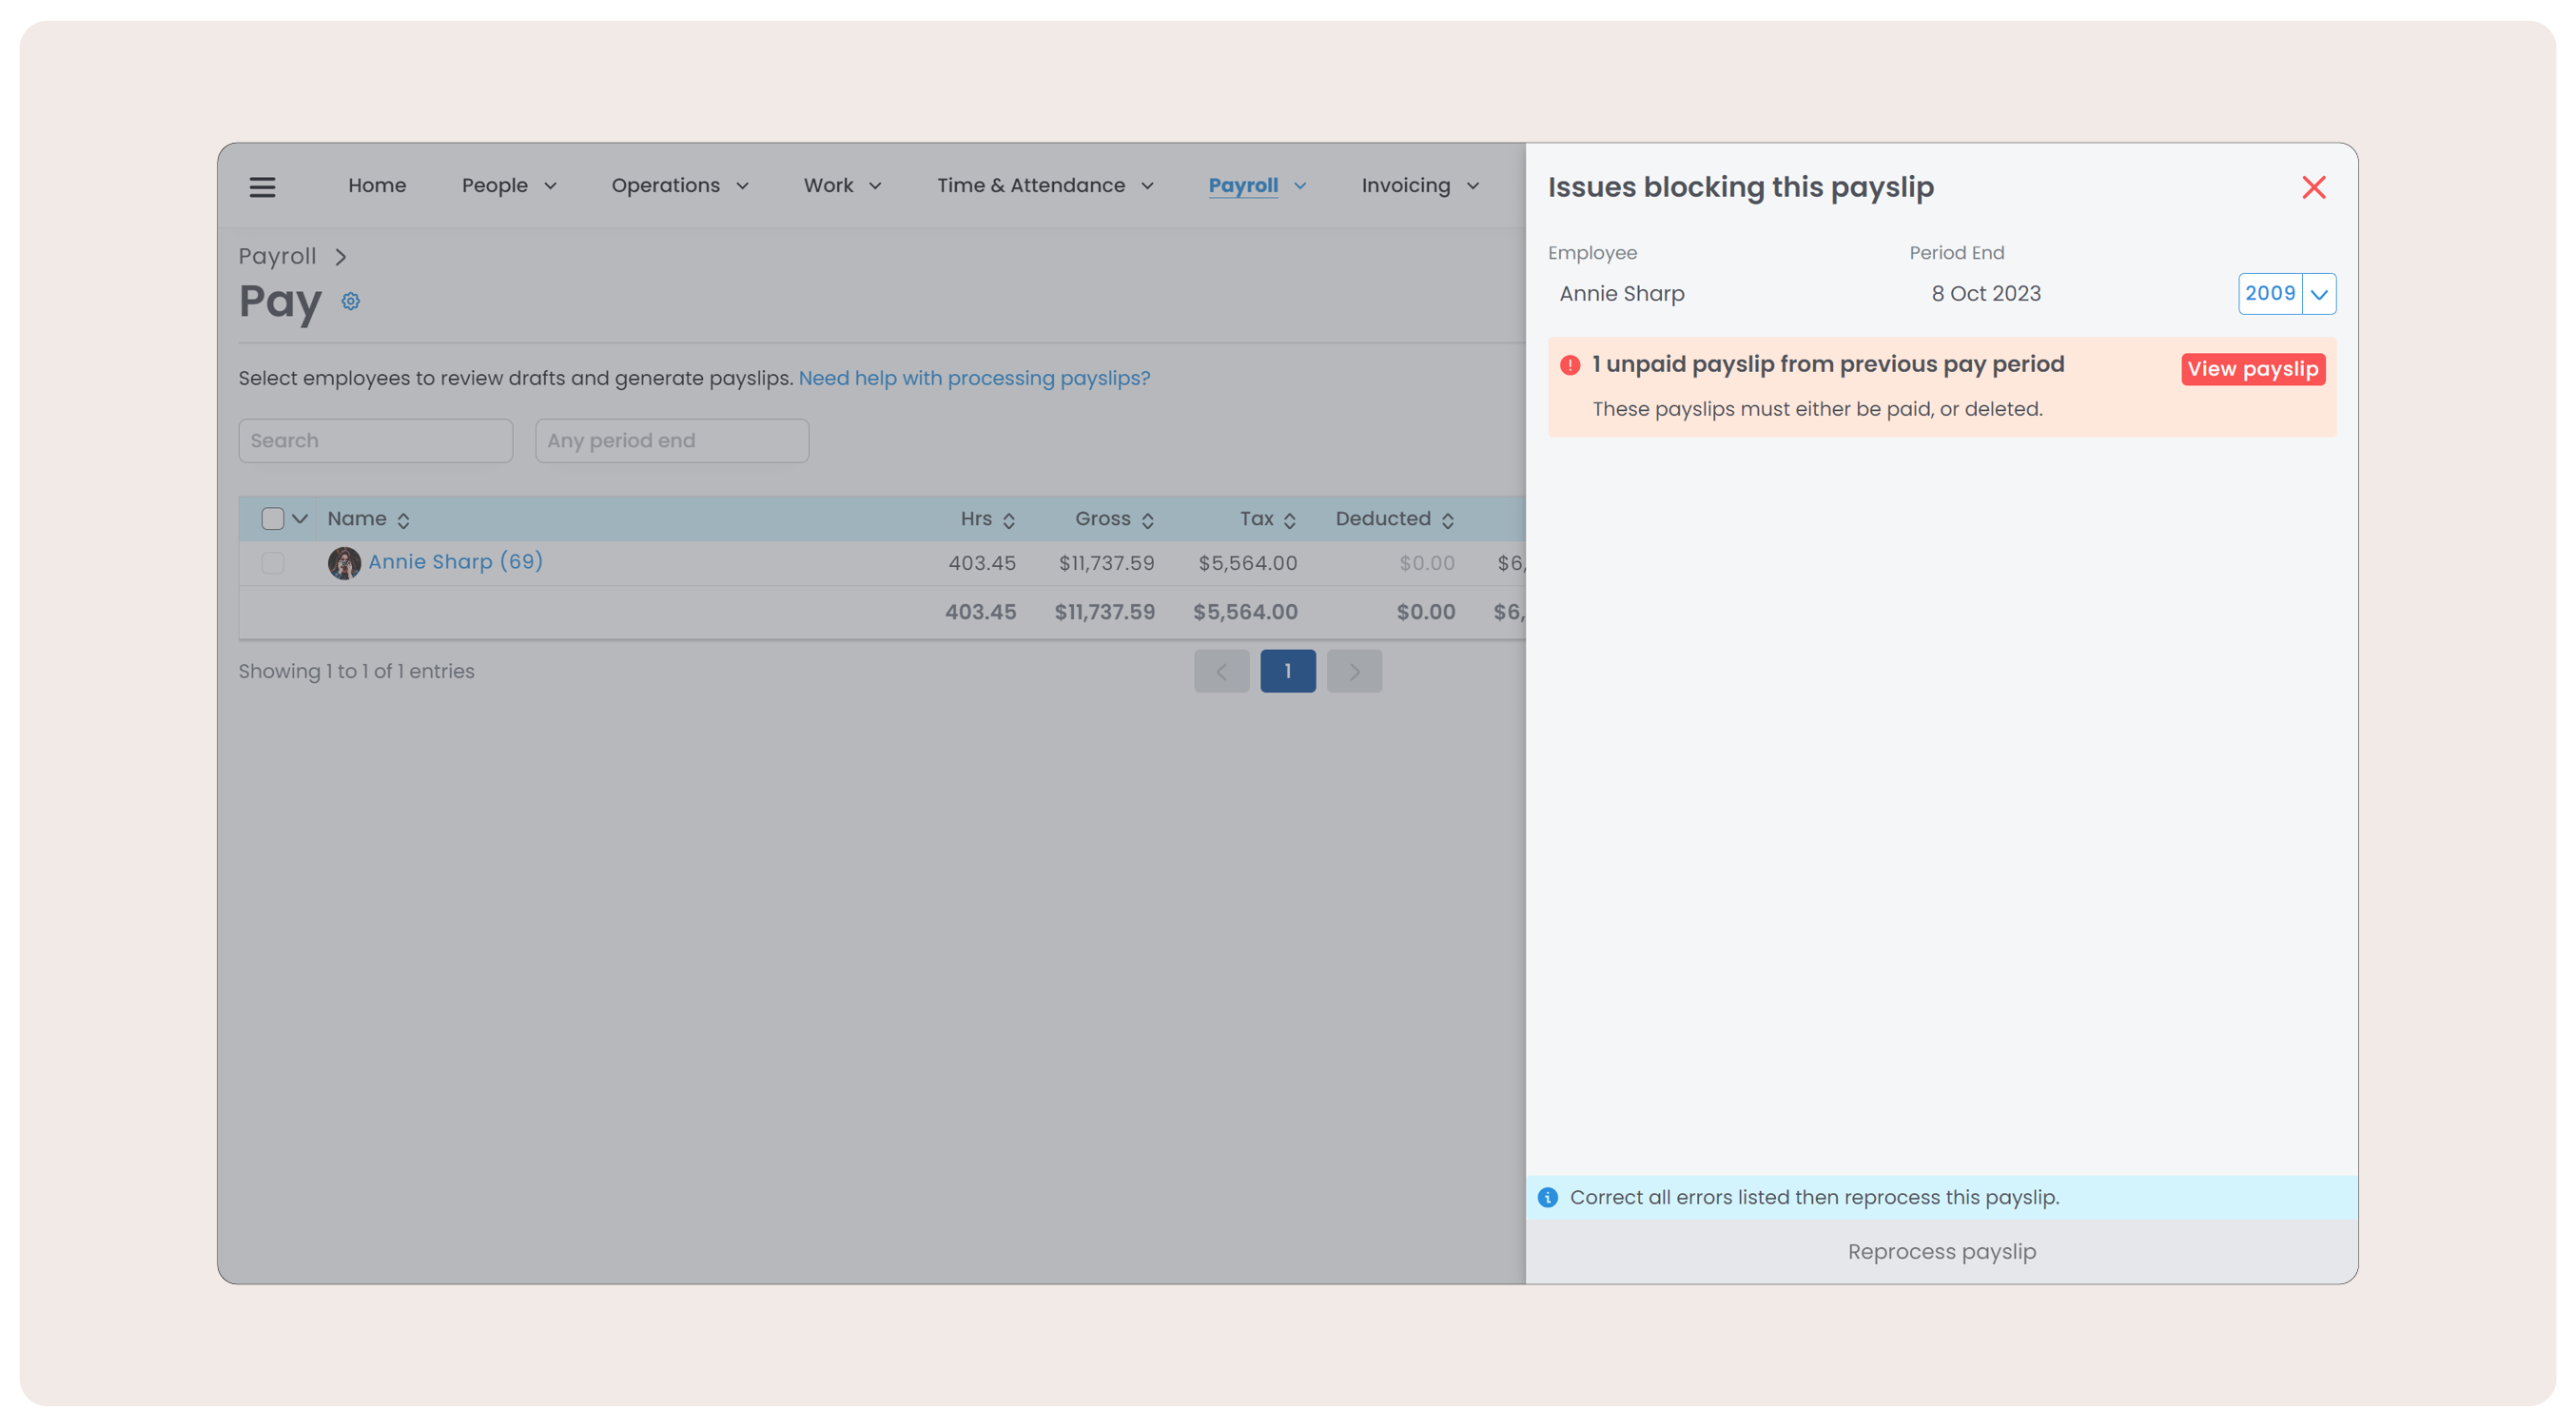Close the Issues blocking this payslip panel
The image size is (2576, 1427).
pos(2313,187)
